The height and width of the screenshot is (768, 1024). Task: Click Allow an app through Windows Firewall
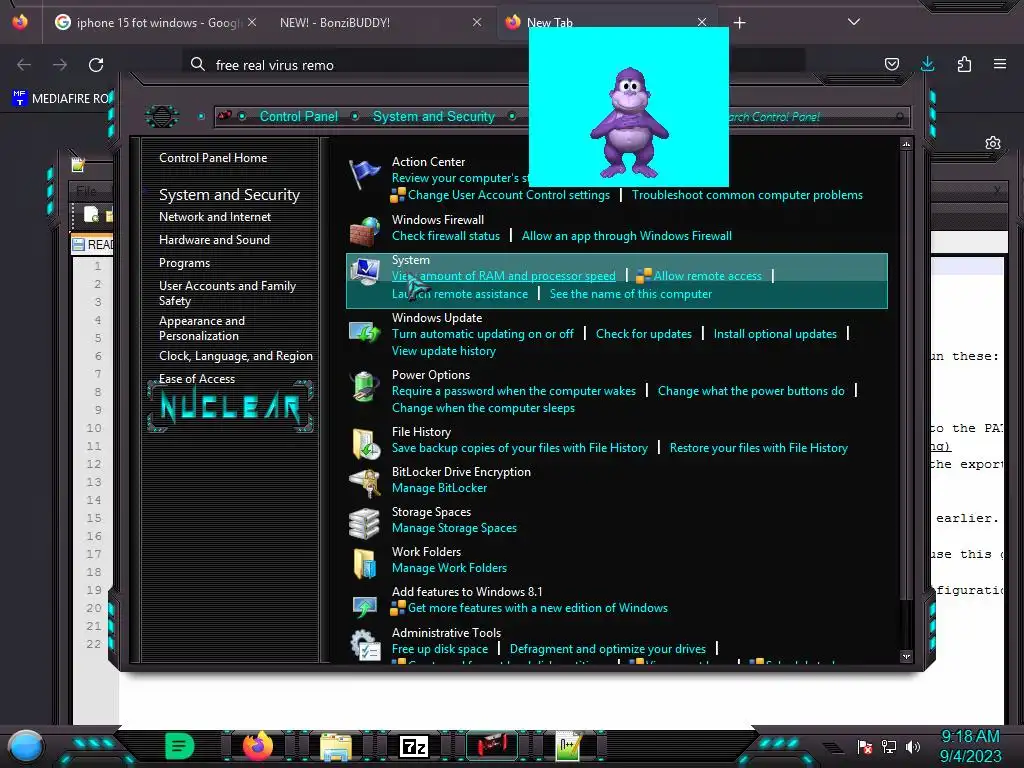[626, 236]
